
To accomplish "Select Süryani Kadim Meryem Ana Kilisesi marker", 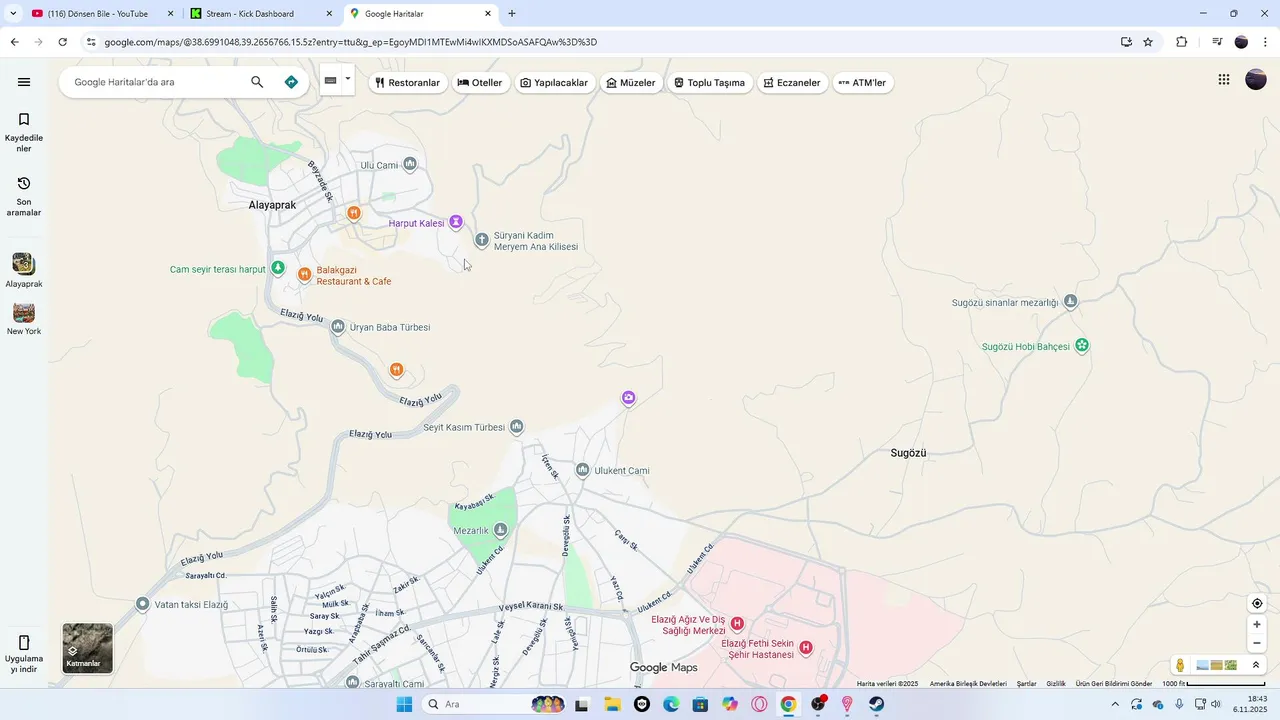I will 481,240.
